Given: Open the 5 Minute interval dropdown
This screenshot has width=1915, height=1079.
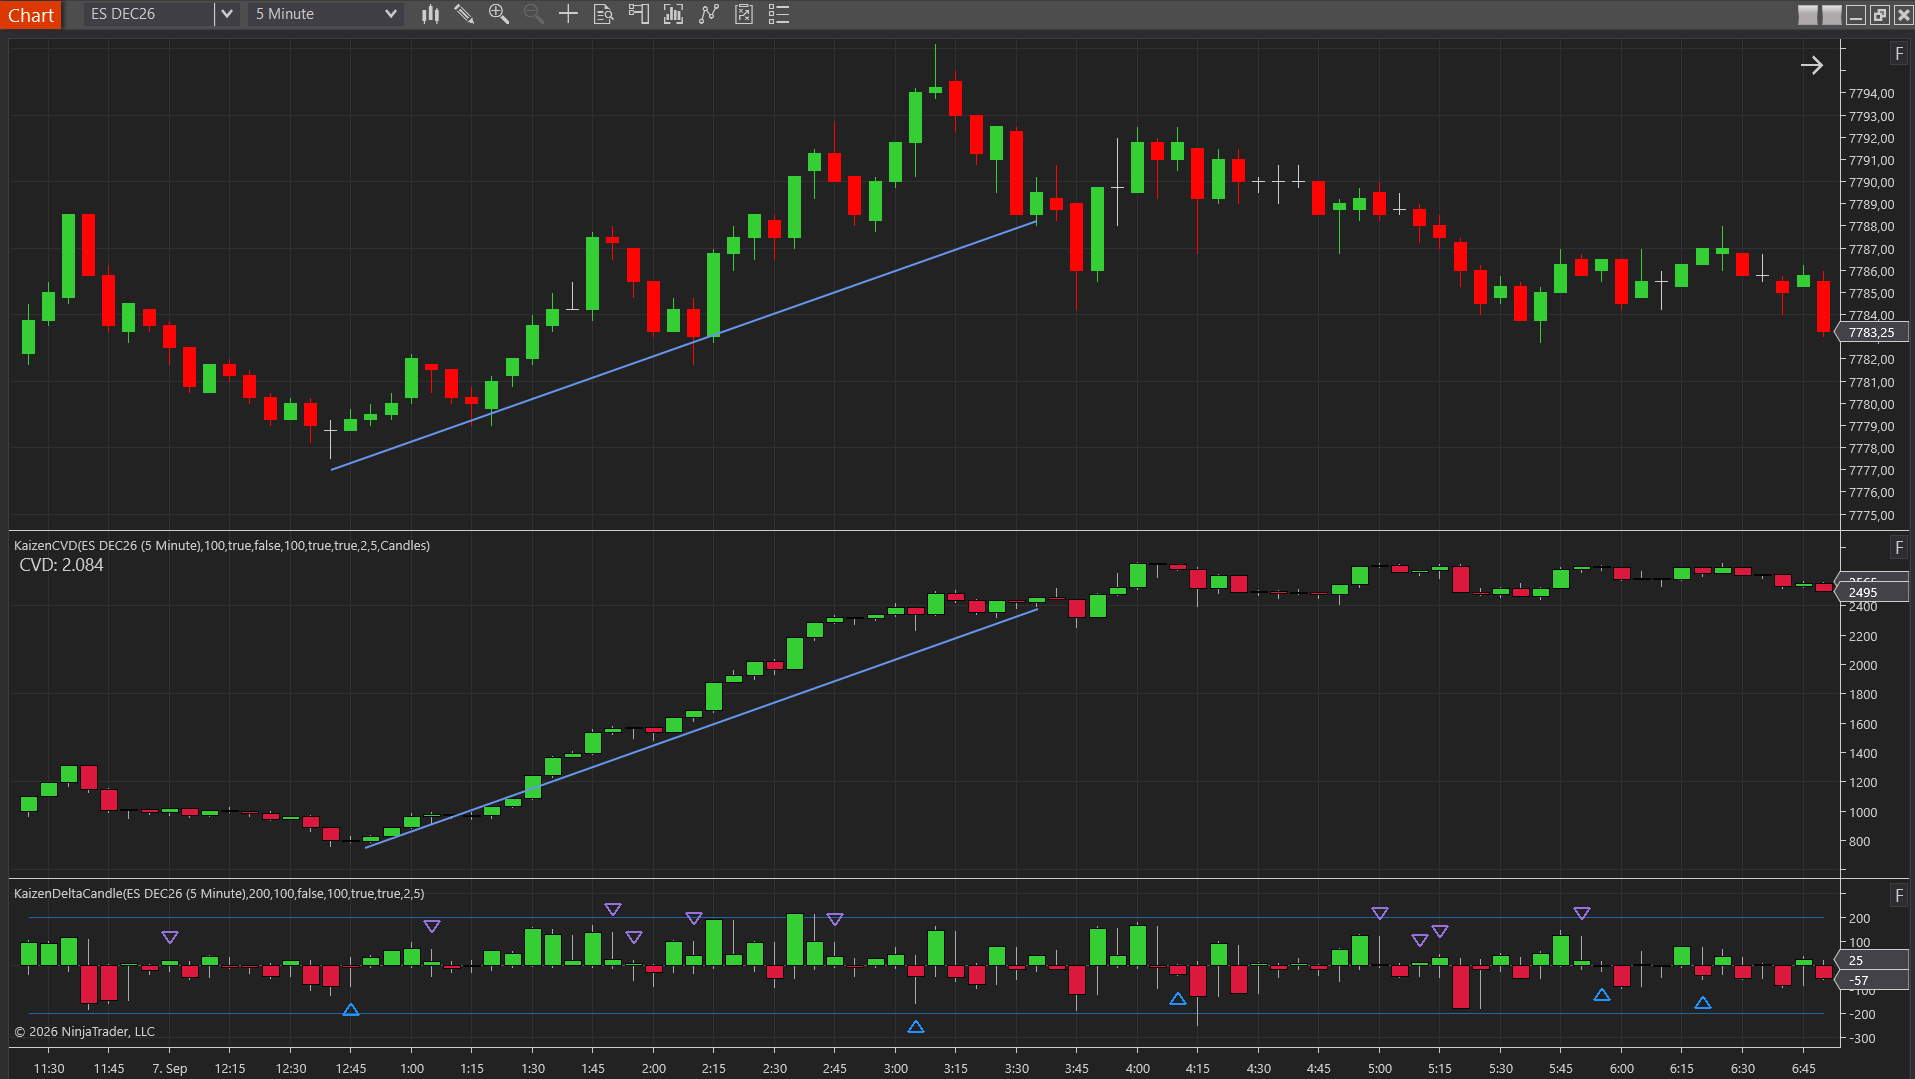Looking at the screenshot, I should (326, 14).
